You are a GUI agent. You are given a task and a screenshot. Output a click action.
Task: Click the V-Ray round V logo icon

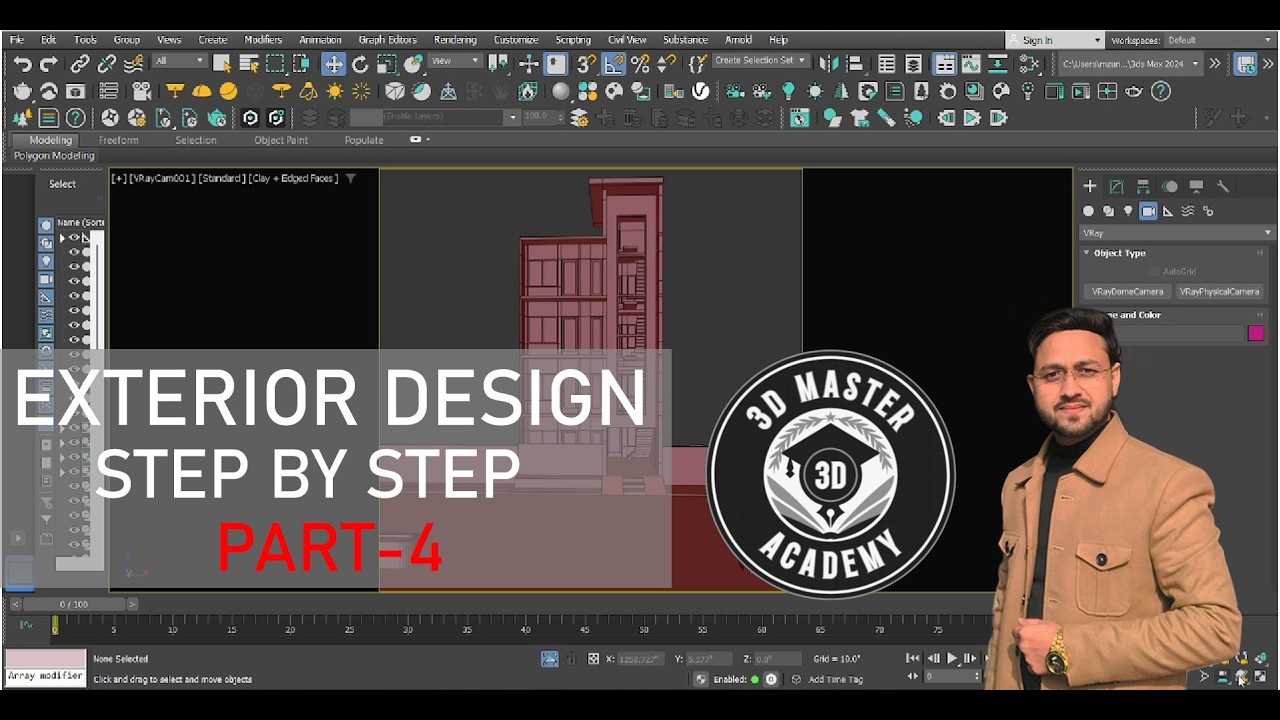click(701, 91)
